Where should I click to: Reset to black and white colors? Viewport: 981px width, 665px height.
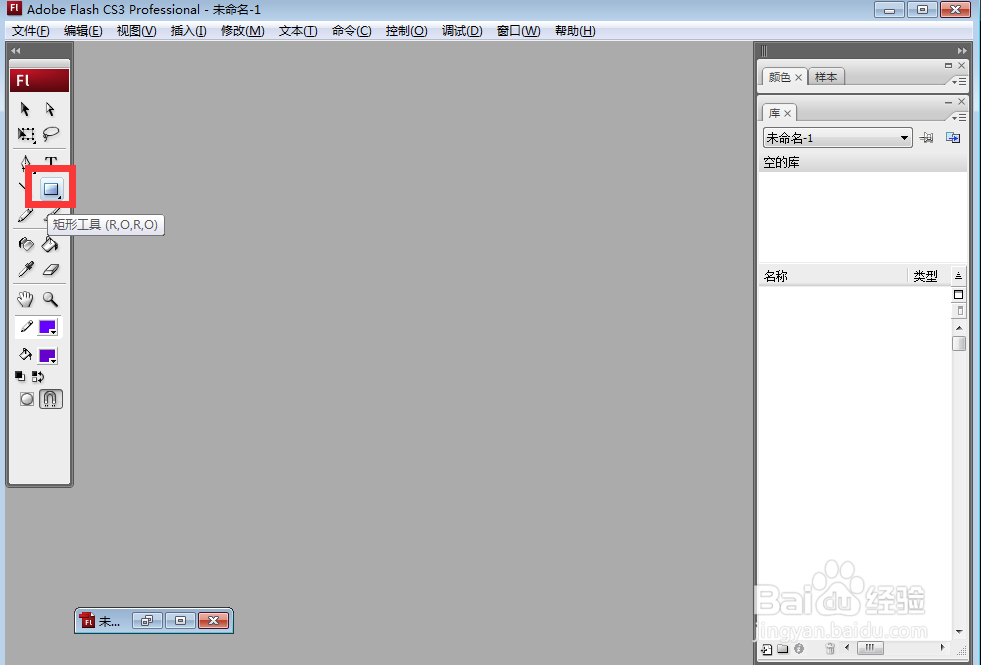(20, 376)
